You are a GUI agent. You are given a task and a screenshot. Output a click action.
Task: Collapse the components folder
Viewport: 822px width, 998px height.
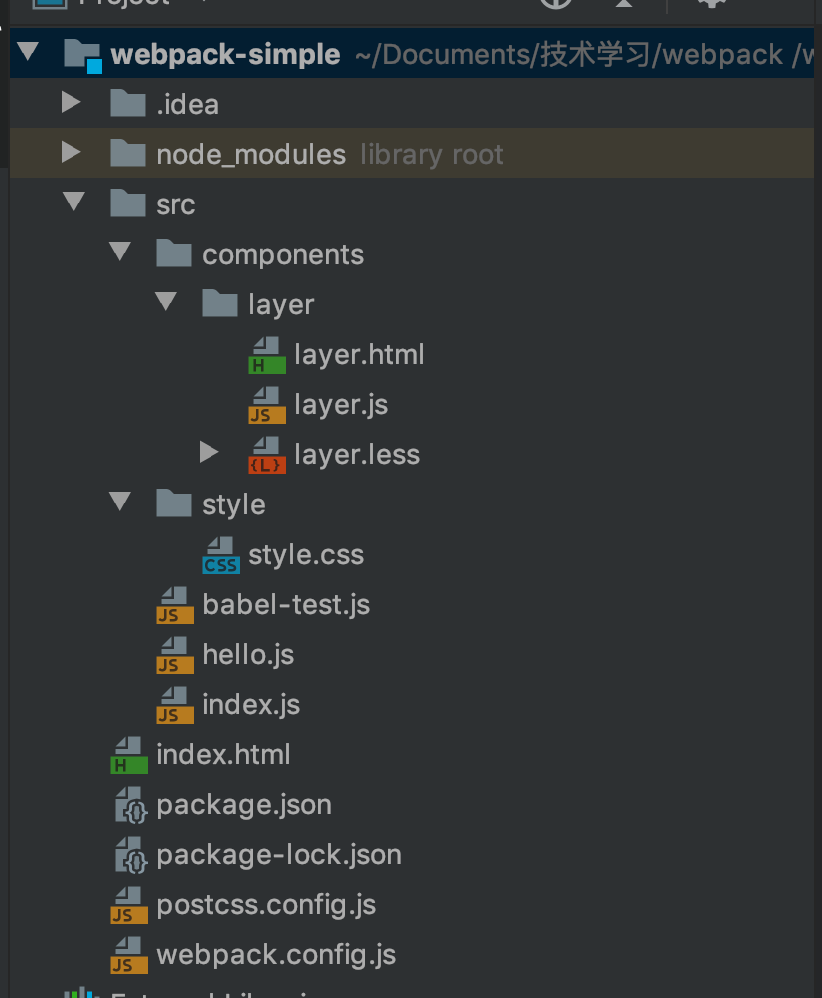[x=120, y=253]
